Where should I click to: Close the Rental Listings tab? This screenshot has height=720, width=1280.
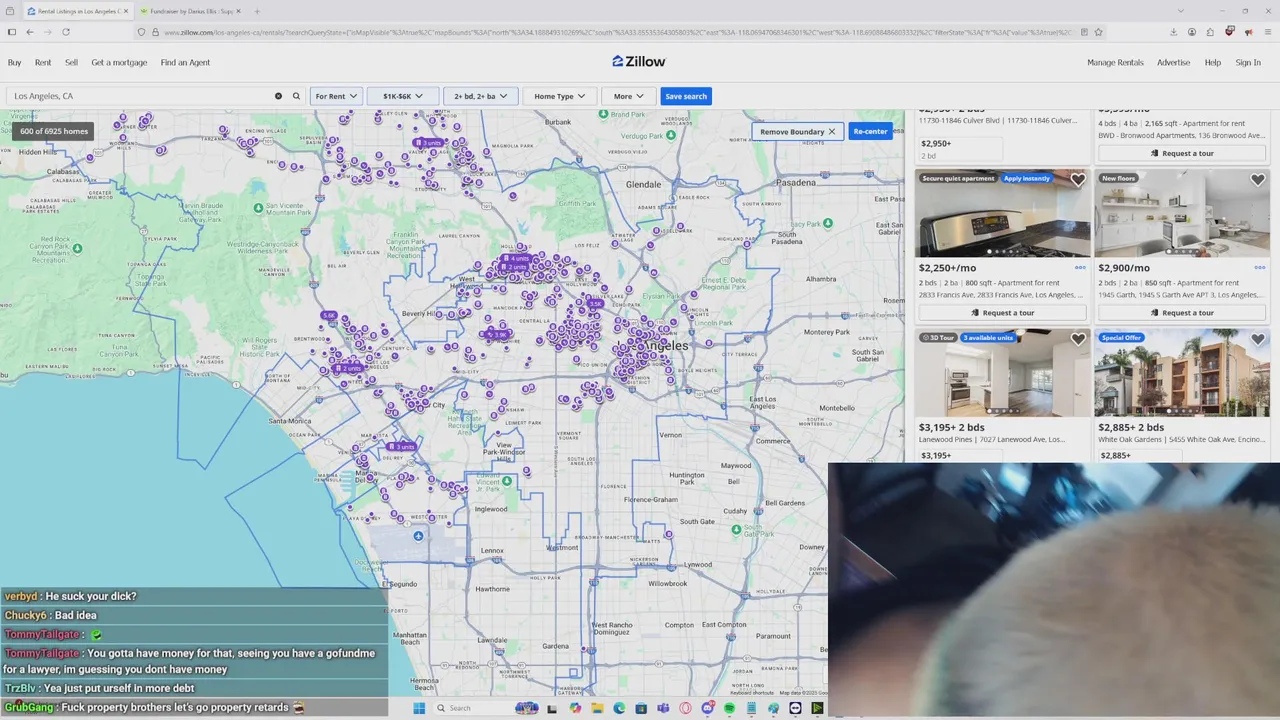coord(125,11)
